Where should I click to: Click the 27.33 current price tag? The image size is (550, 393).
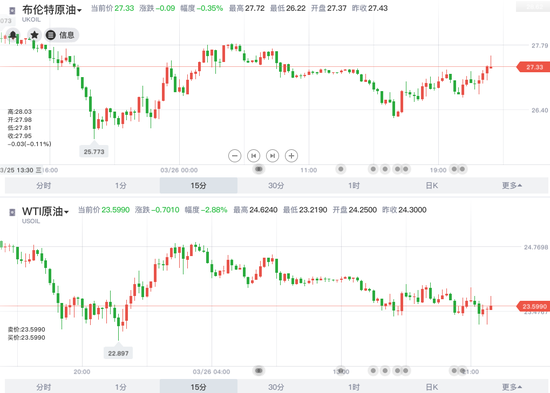pyautogui.click(x=534, y=67)
